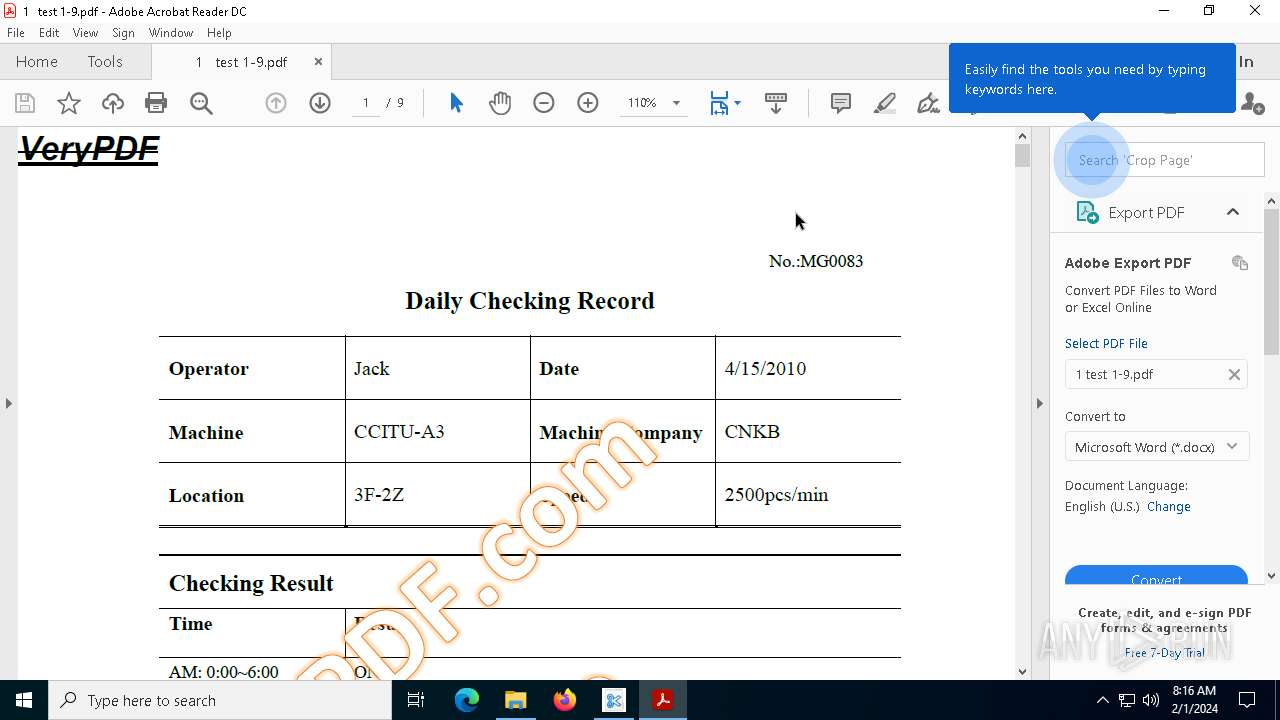Open the notifications action center icon
The image size is (1280, 720).
1247,700
